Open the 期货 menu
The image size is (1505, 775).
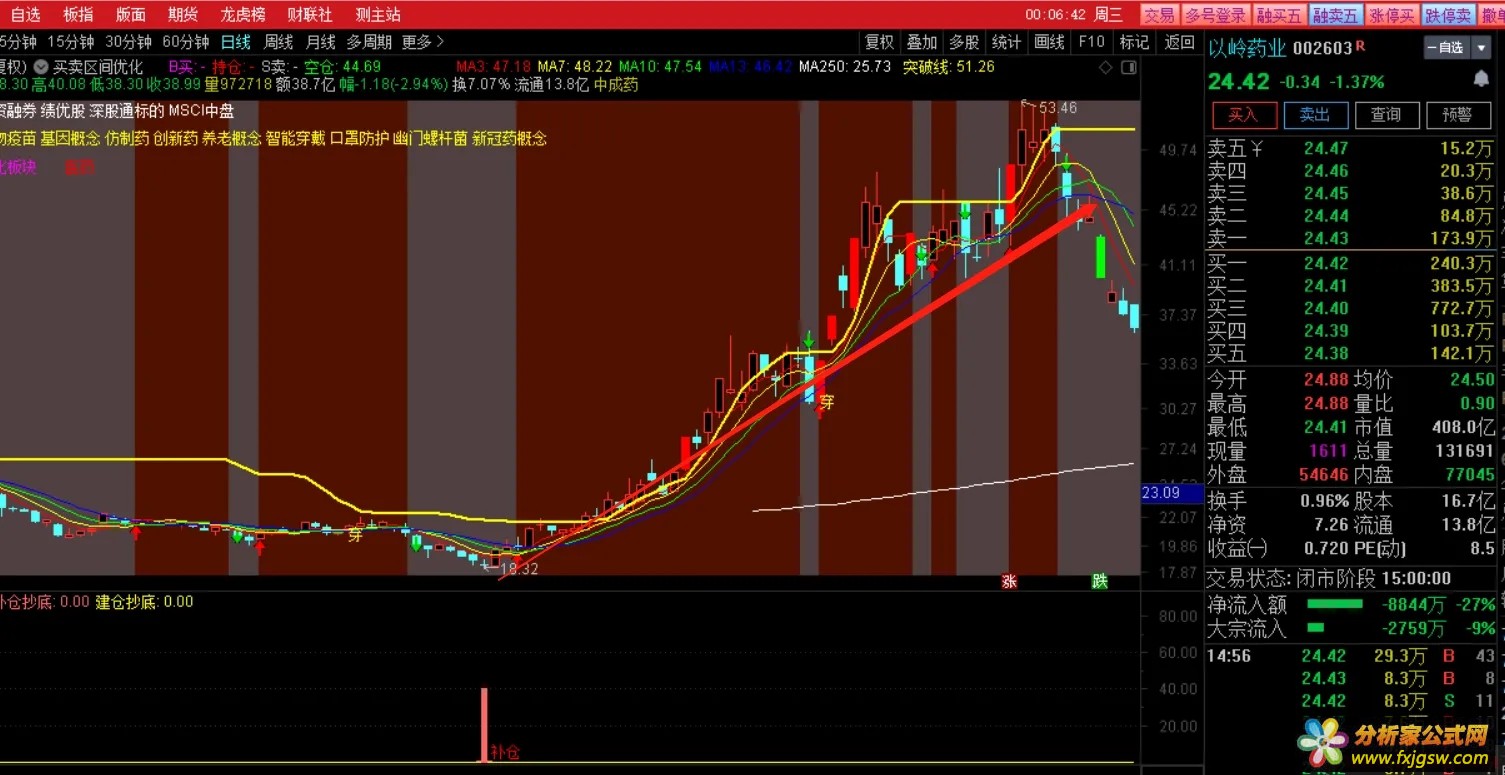pyautogui.click(x=183, y=14)
